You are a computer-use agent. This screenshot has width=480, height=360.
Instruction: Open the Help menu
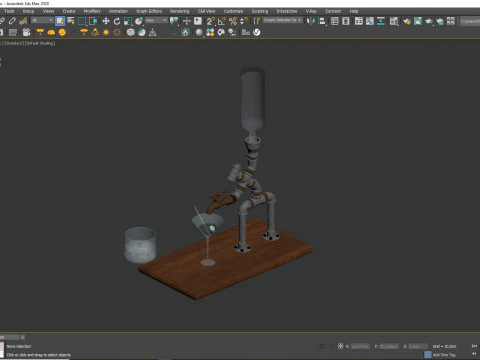[354, 11]
